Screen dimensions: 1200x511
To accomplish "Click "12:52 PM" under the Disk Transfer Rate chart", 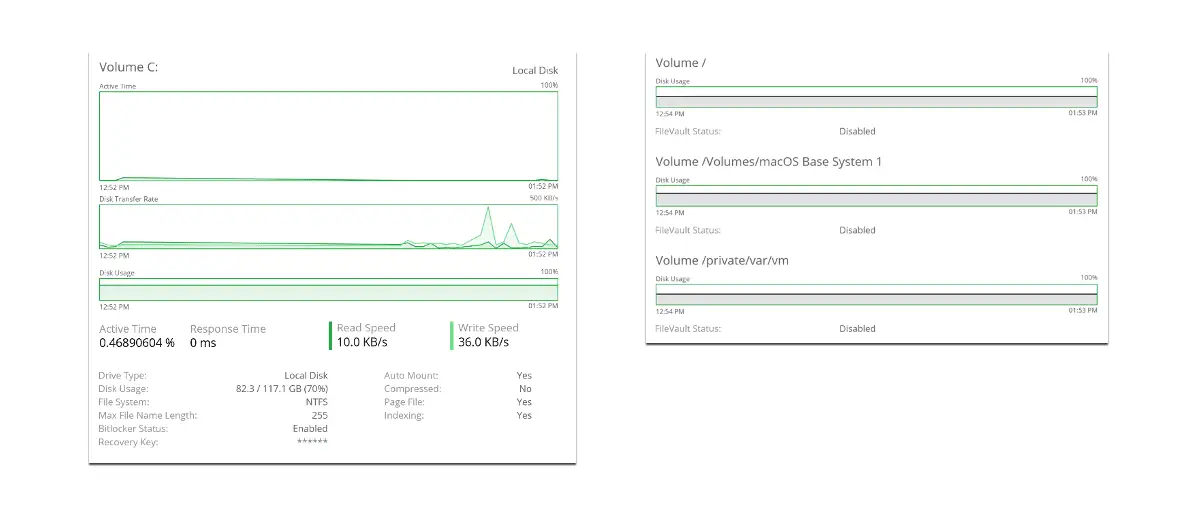I will click(x=114, y=255).
